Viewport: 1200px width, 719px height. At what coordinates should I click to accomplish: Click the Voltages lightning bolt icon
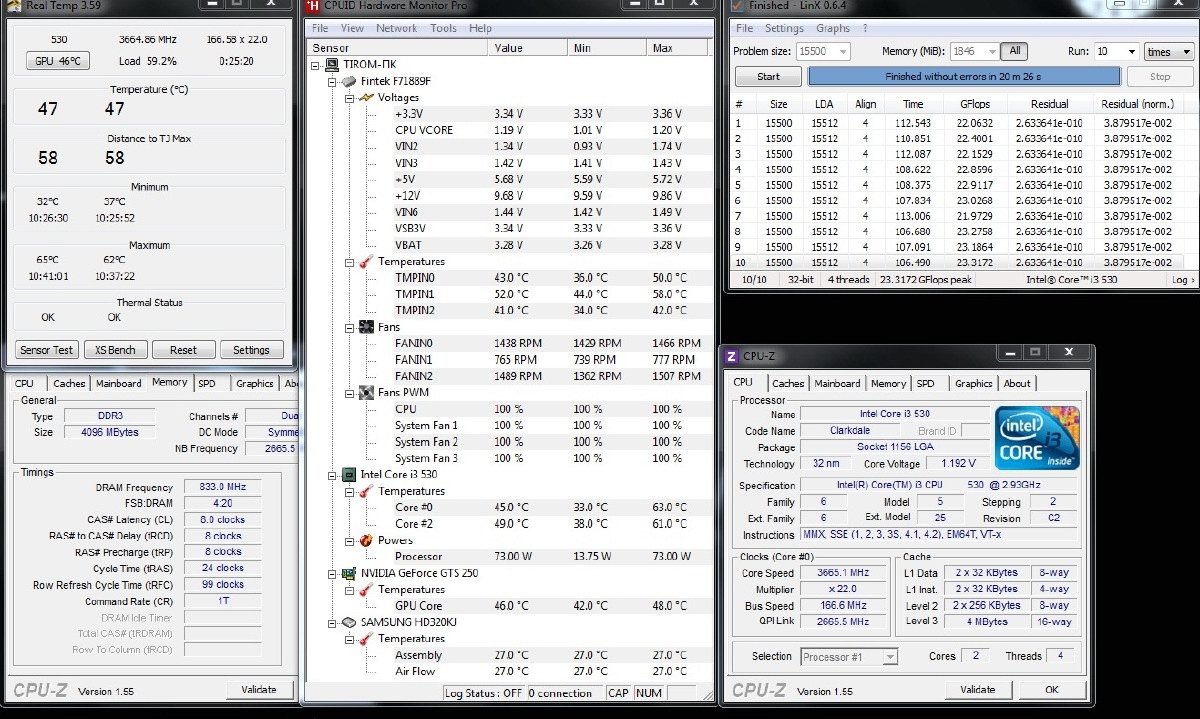[366, 98]
